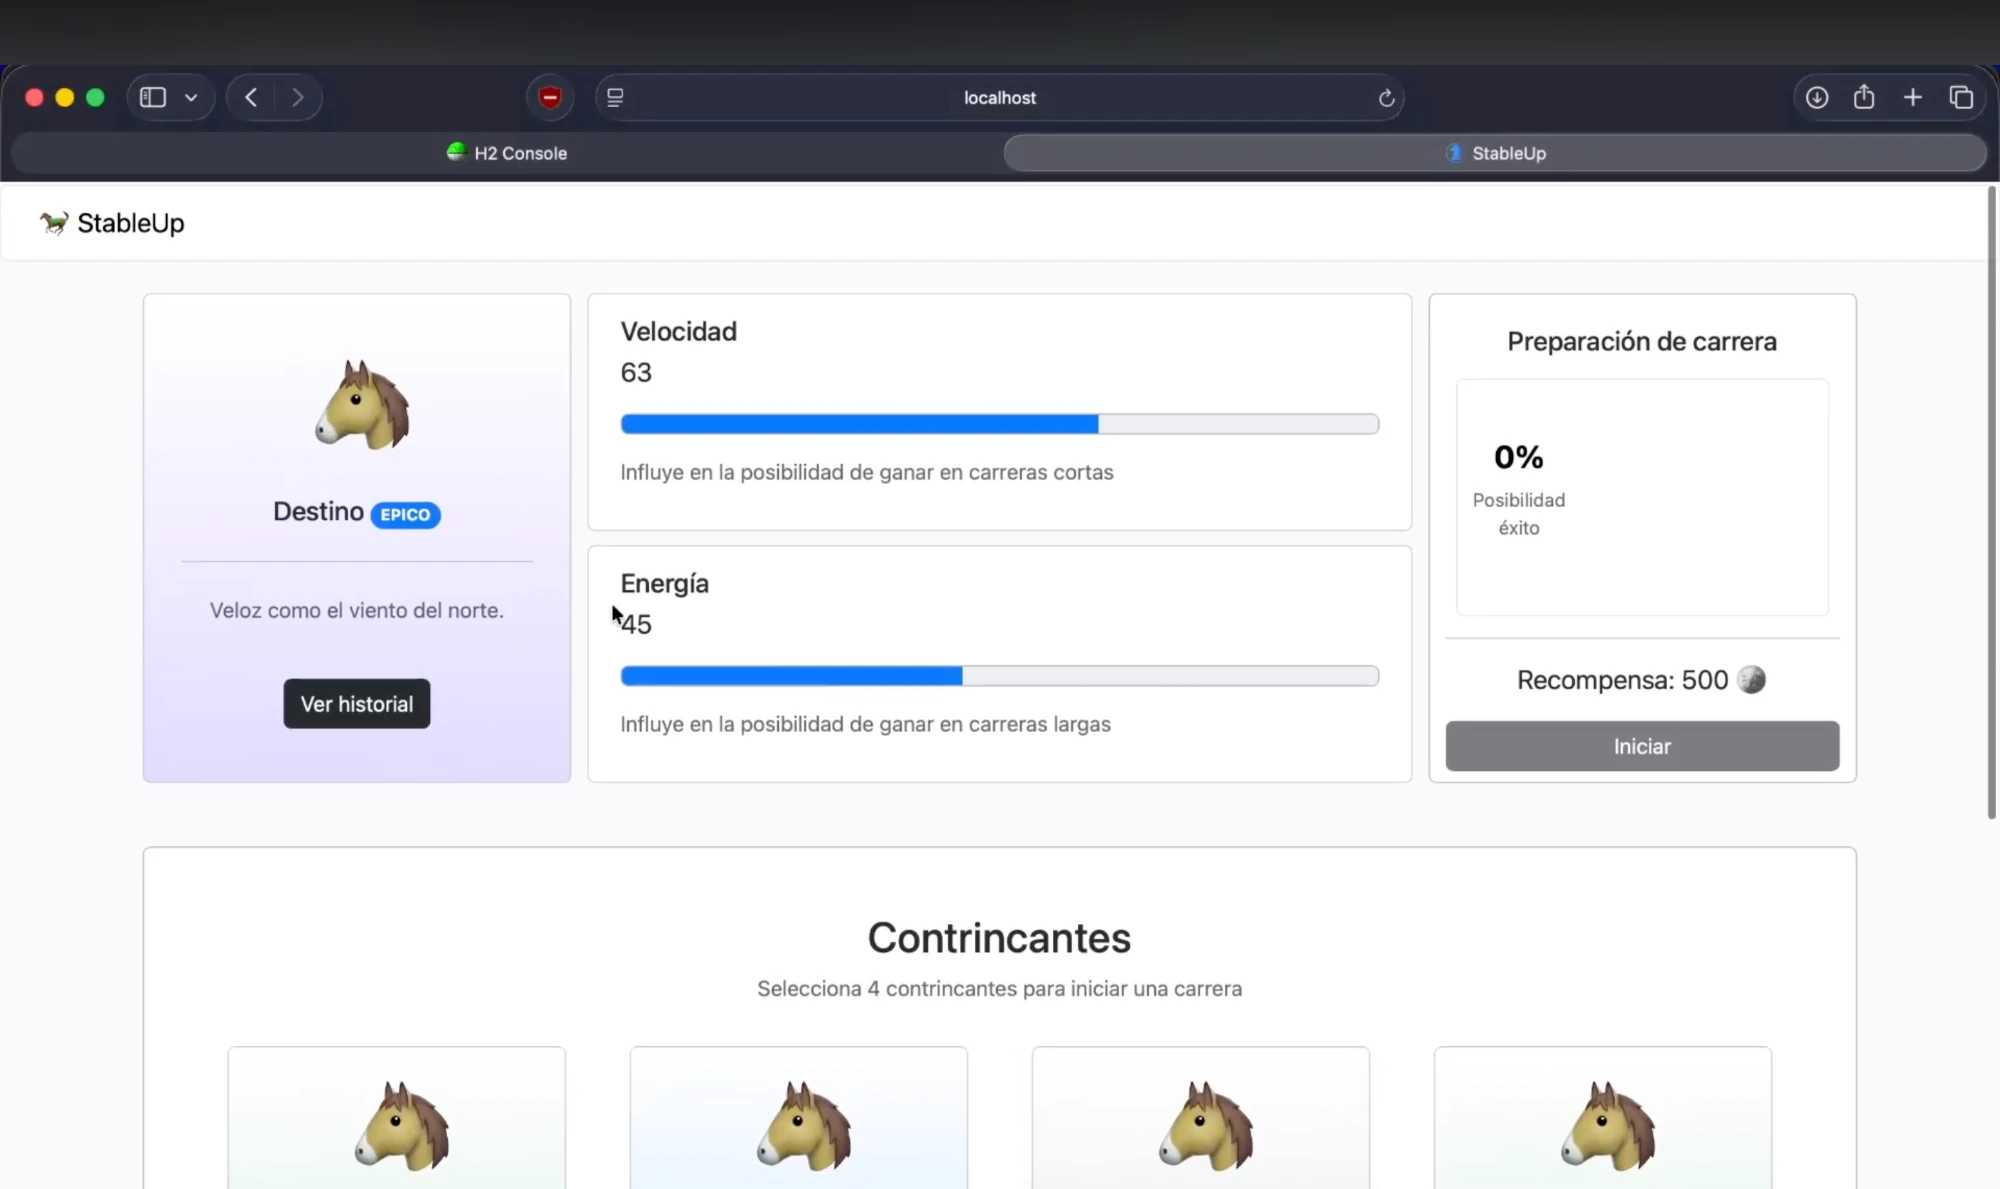Click the Velocidad progress bar
Image resolution: width=2000 pixels, height=1189 pixels.
click(1000, 424)
